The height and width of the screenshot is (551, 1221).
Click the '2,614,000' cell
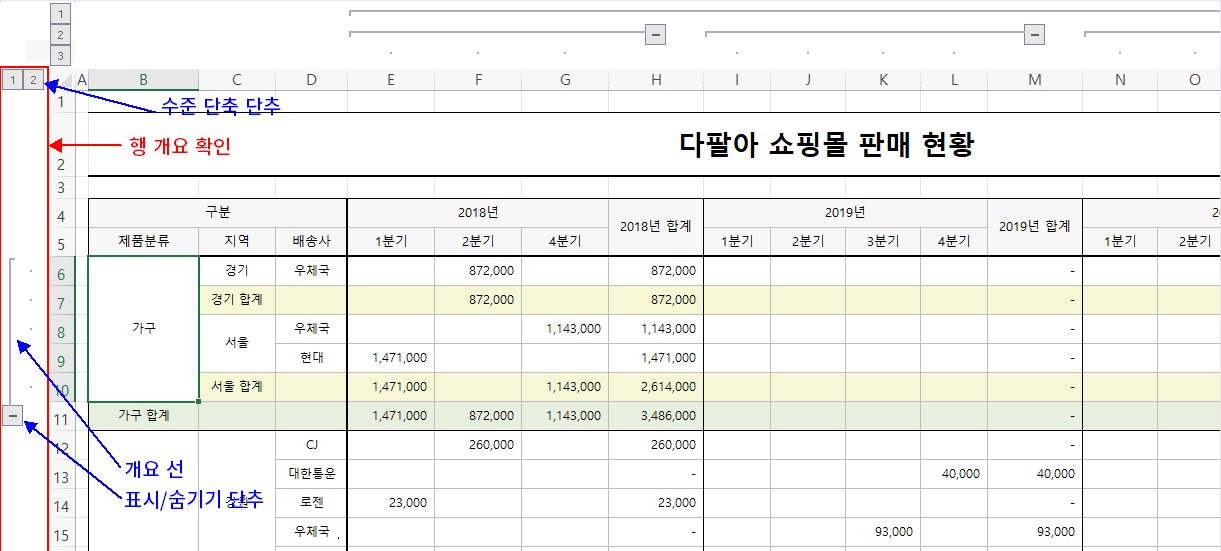(x=656, y=386)
